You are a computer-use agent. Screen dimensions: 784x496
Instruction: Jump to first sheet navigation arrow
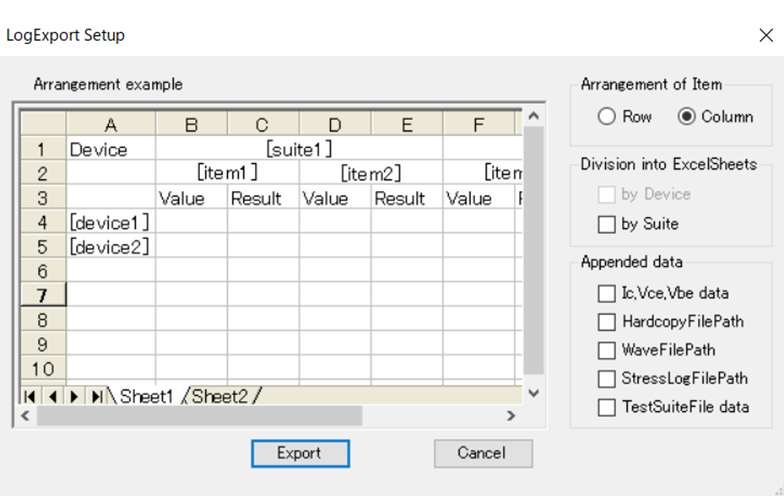[30, 396]
